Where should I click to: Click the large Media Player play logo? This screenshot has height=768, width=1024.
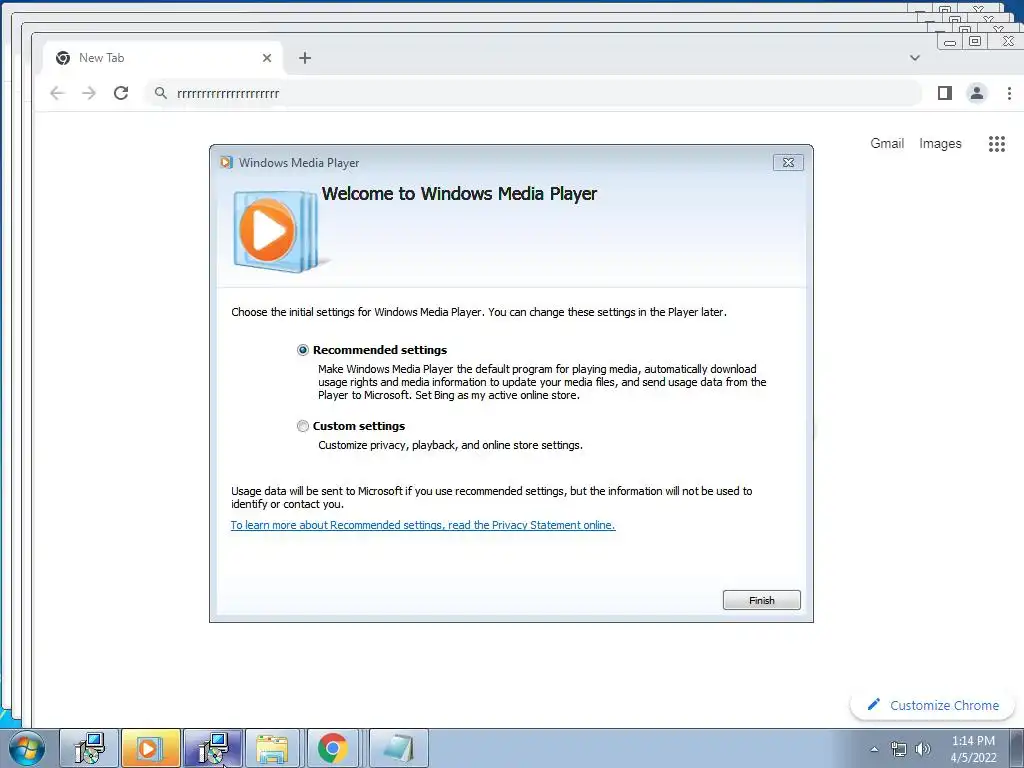pos(274,231)
